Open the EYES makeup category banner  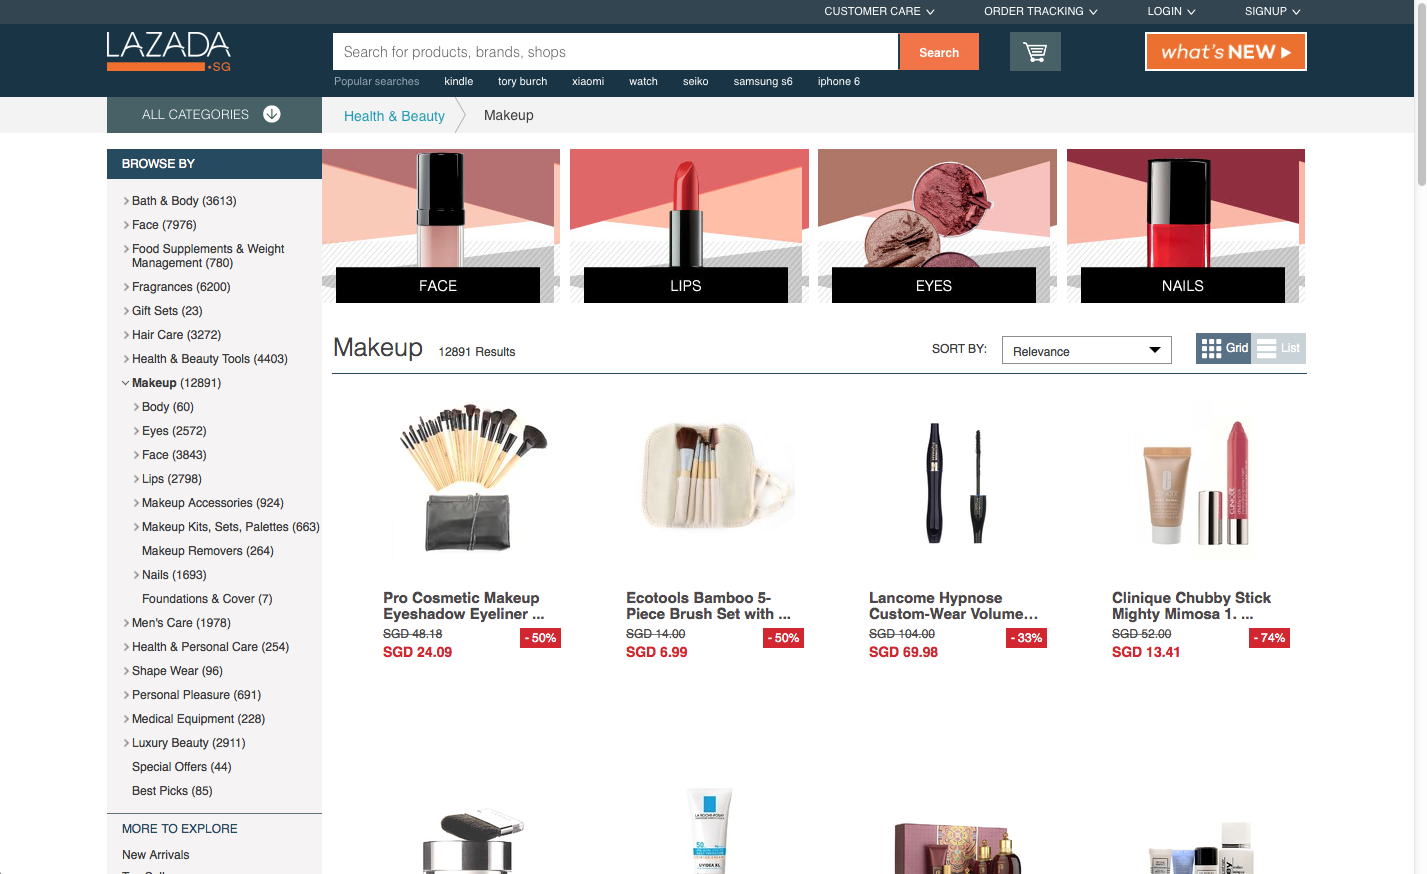937,226
